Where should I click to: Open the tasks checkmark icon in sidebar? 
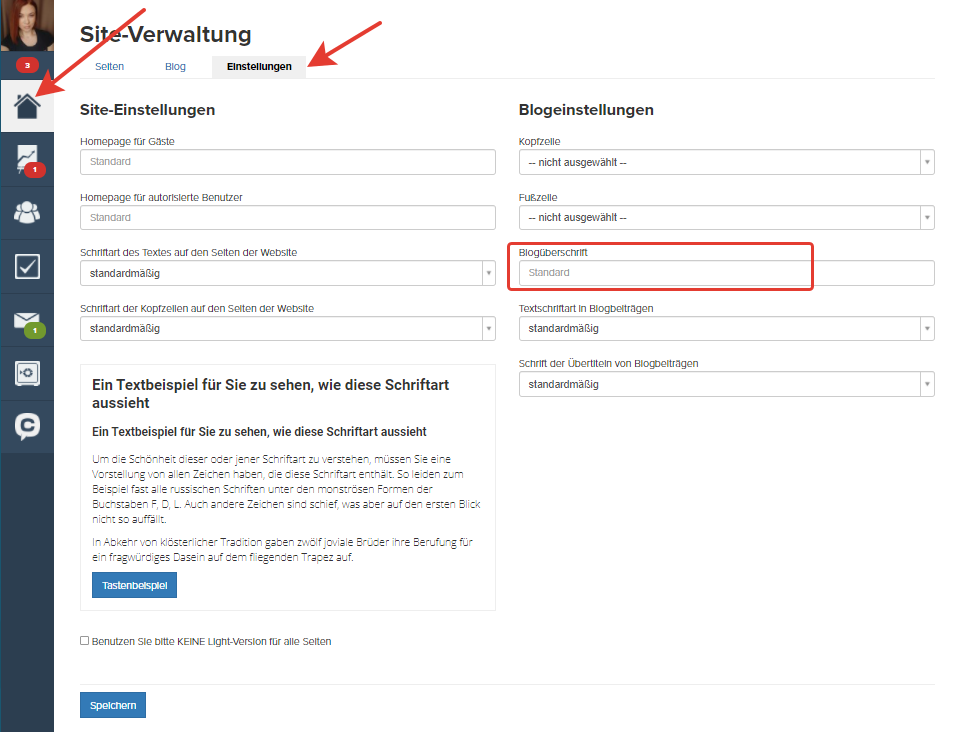tap(27, 266)
